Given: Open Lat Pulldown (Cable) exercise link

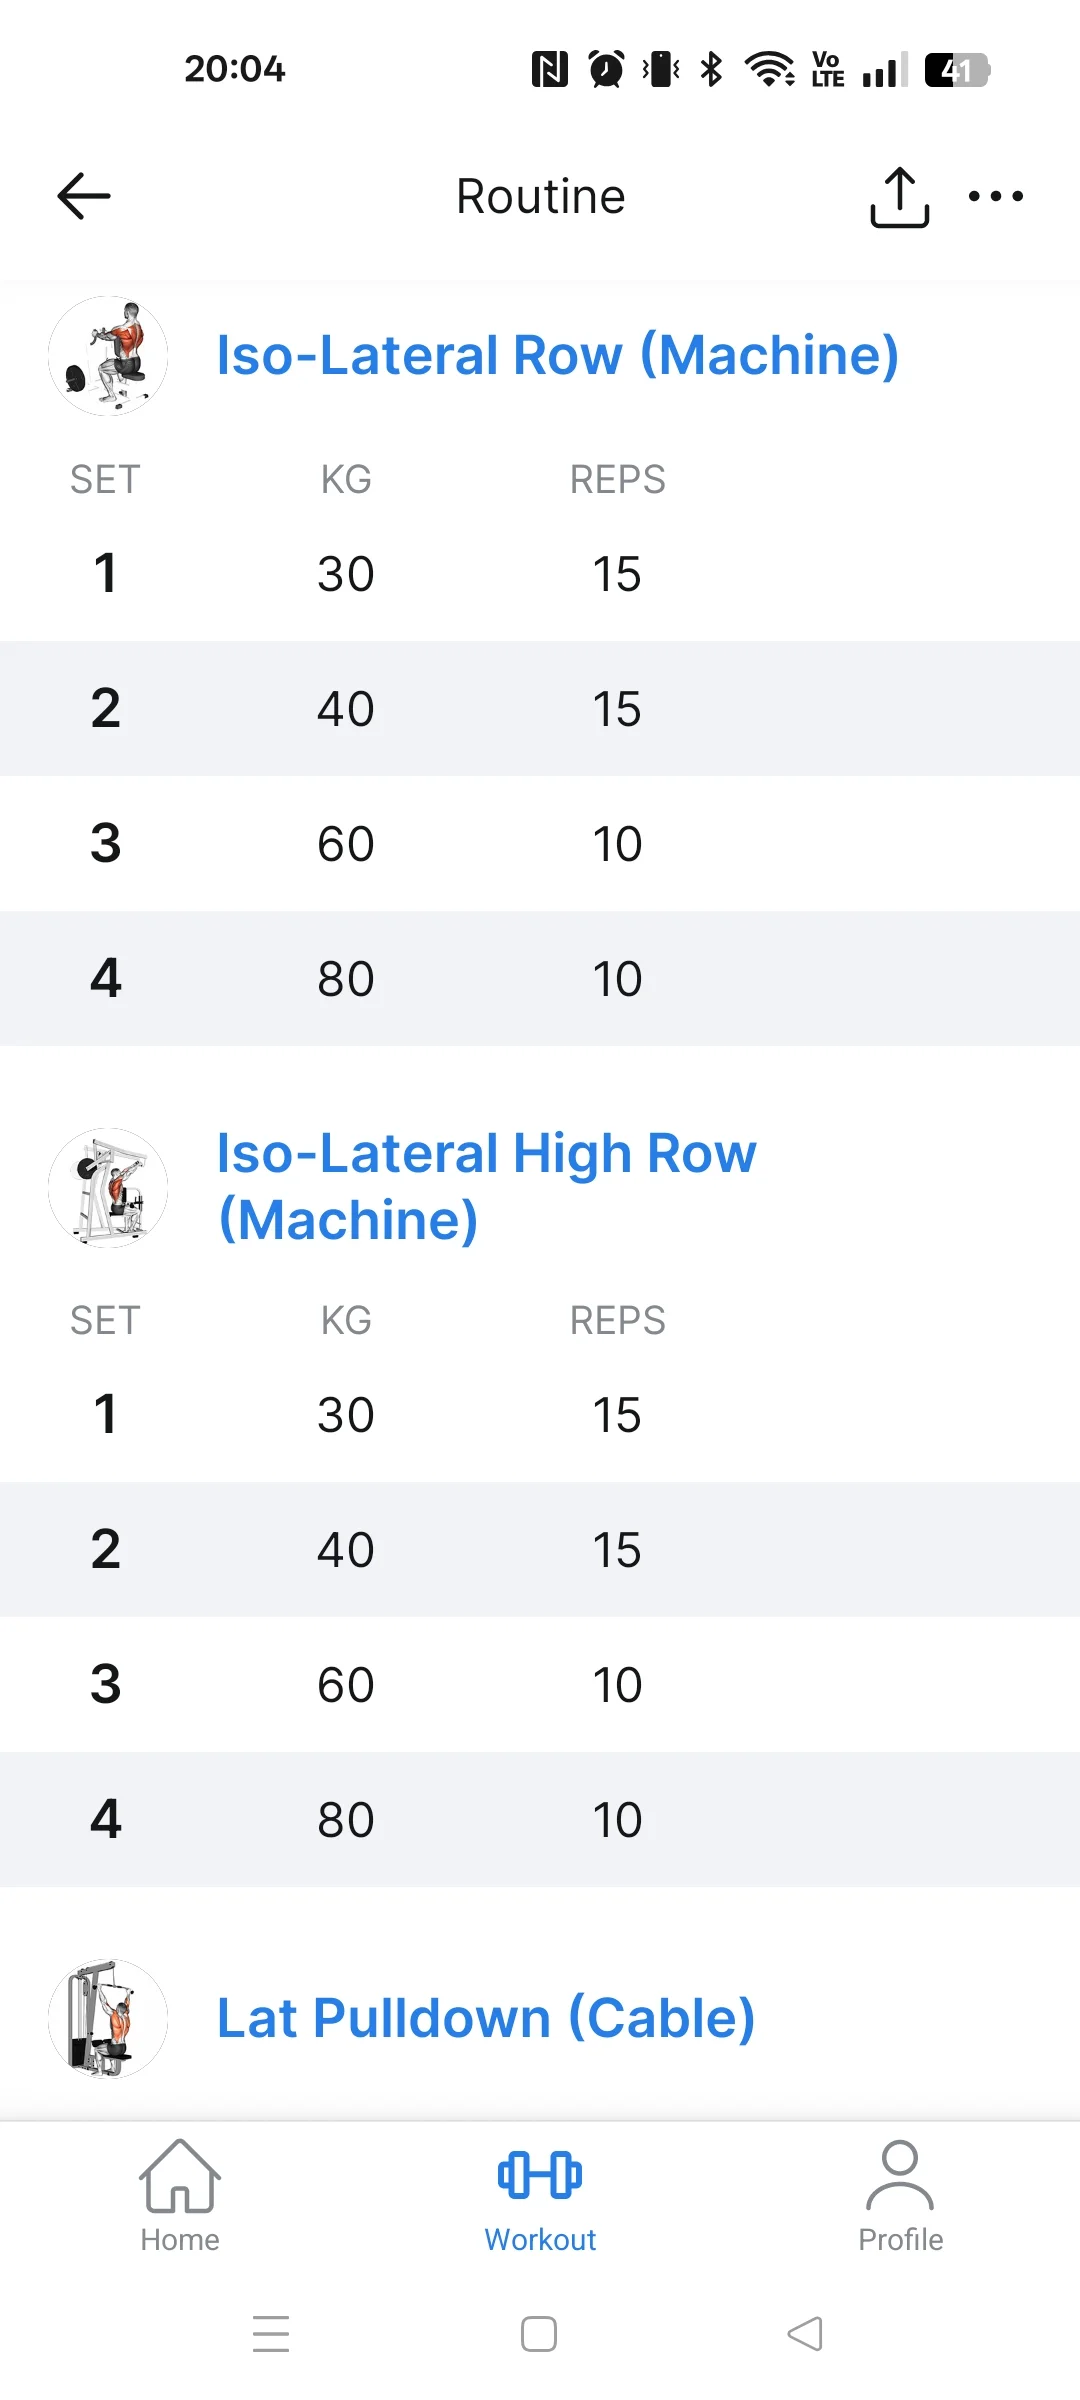Looking at the screenshot, I should tap(486, 2018).
